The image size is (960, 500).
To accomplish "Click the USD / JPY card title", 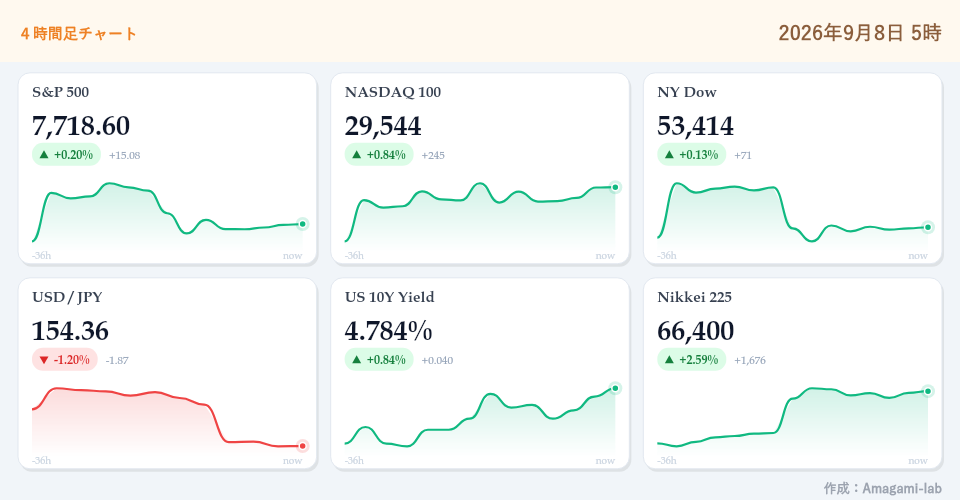I will [67, 297].
